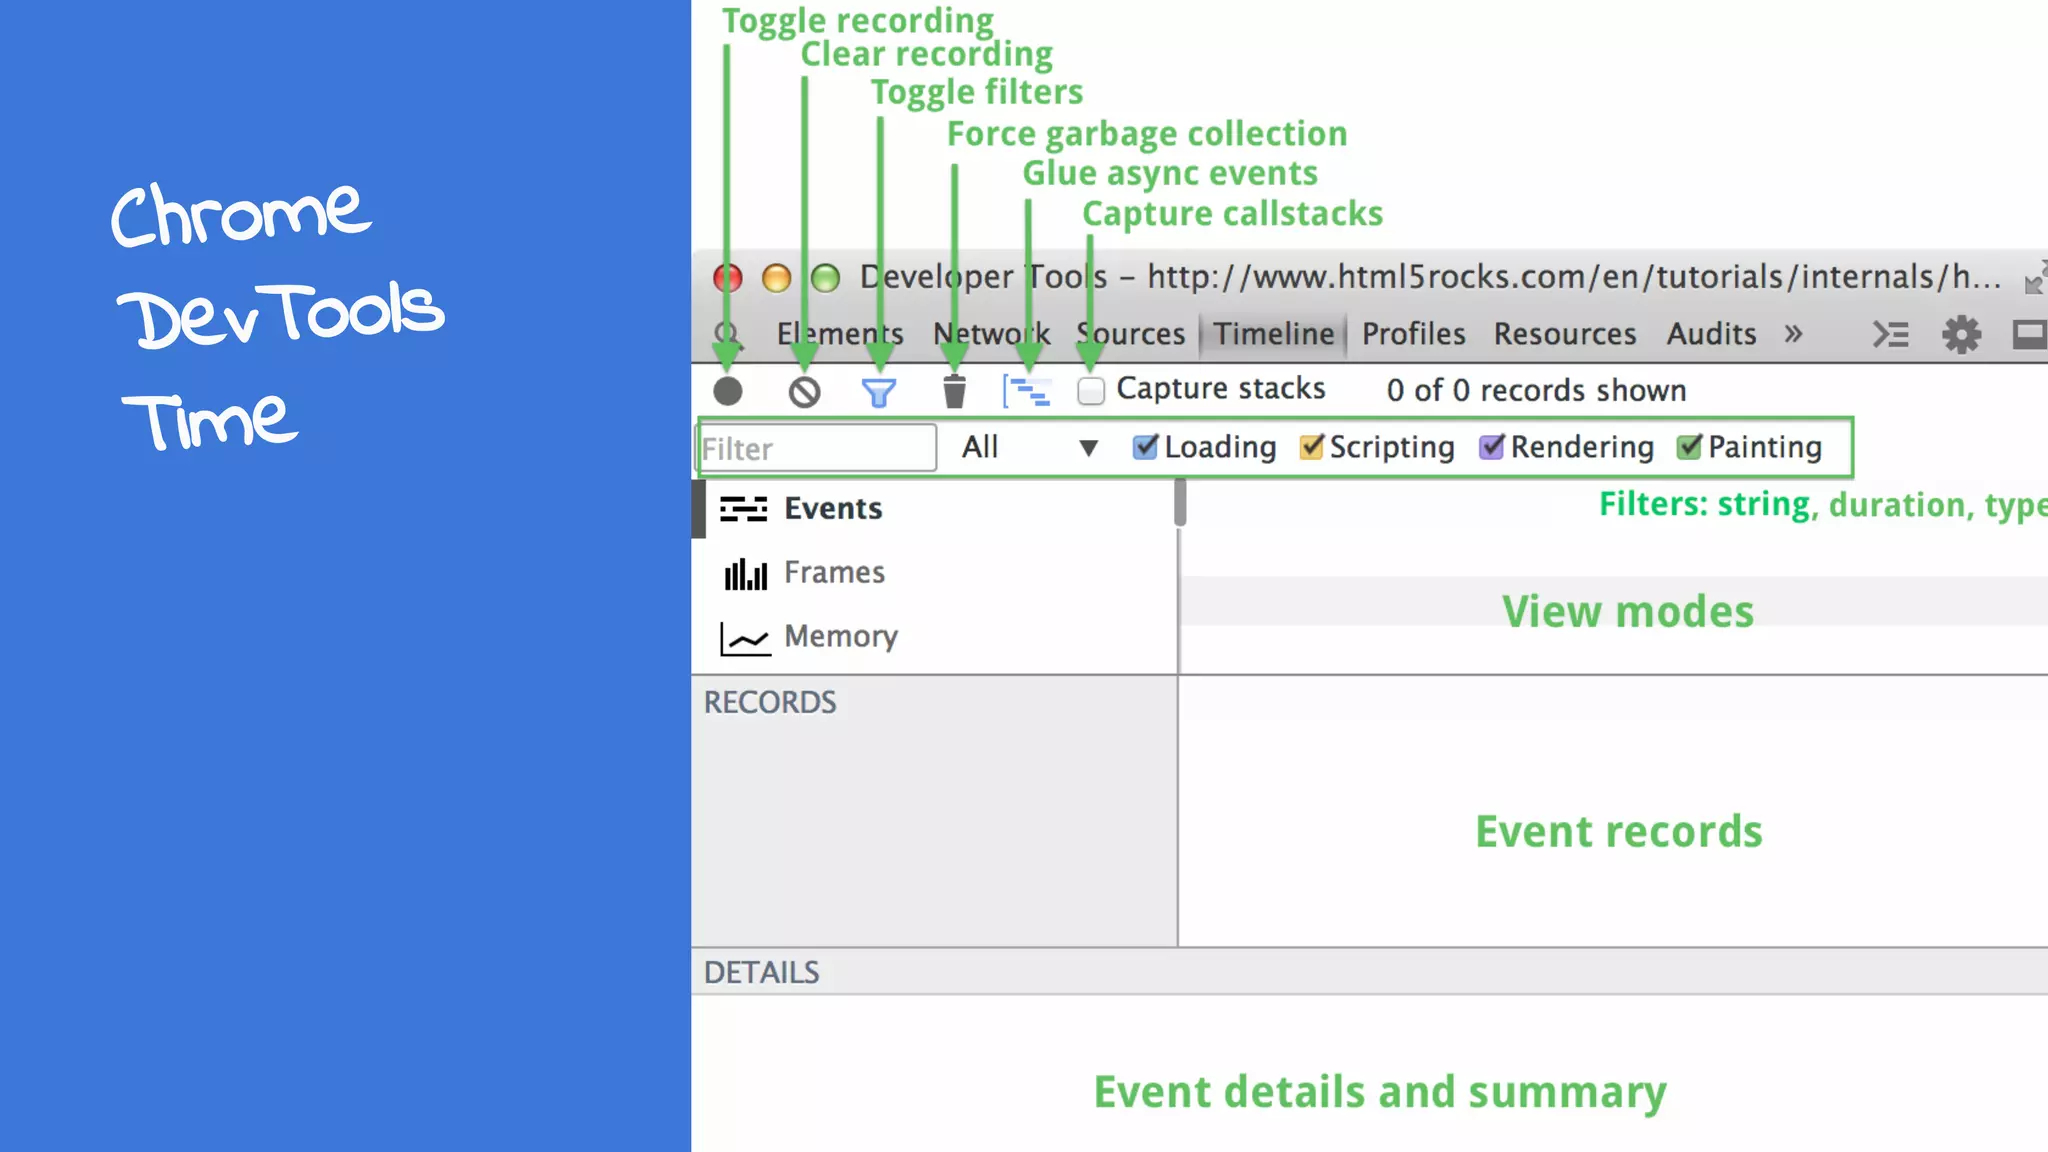Click the Events view mode icon
Viewport: 2048px width, 1152px height.
coord(744,509)
